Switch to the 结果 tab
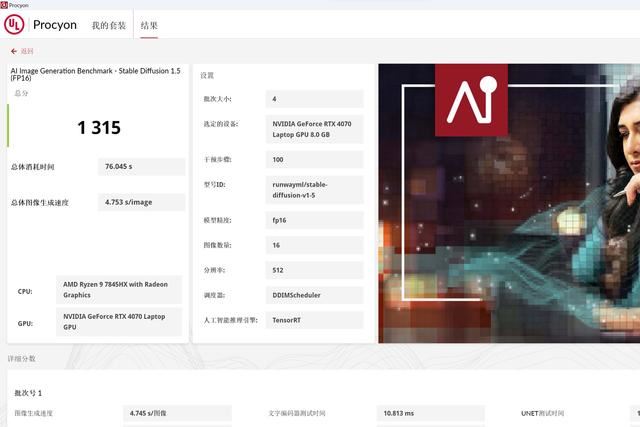This screenshot has height=427, width=640. (x=149, y=25)
